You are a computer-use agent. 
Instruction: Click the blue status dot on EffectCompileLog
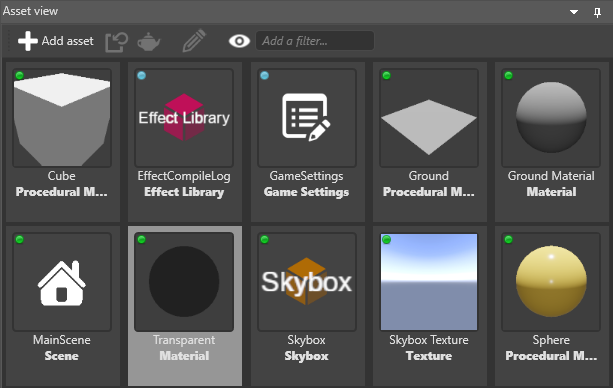pos(142,75)
